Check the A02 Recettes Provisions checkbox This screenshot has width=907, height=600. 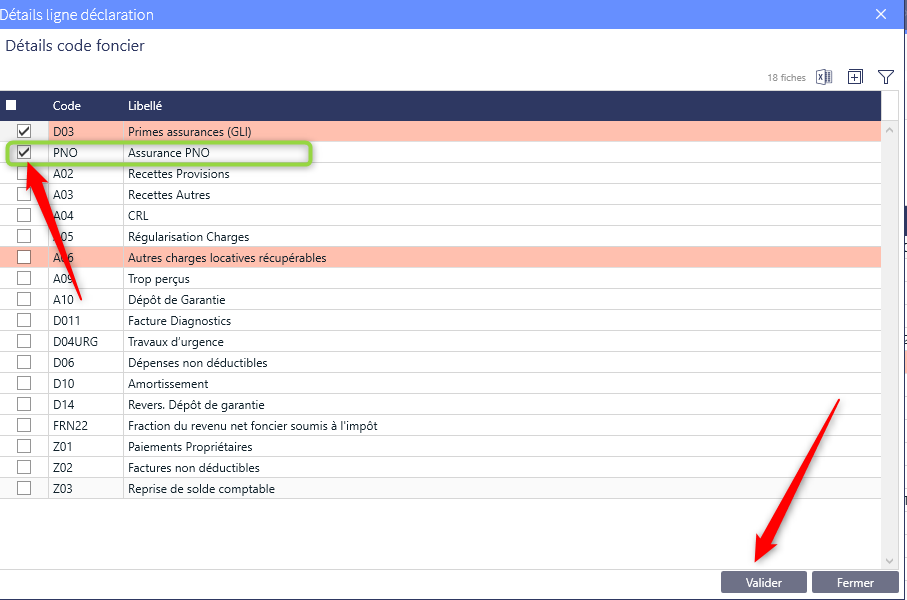24,174
